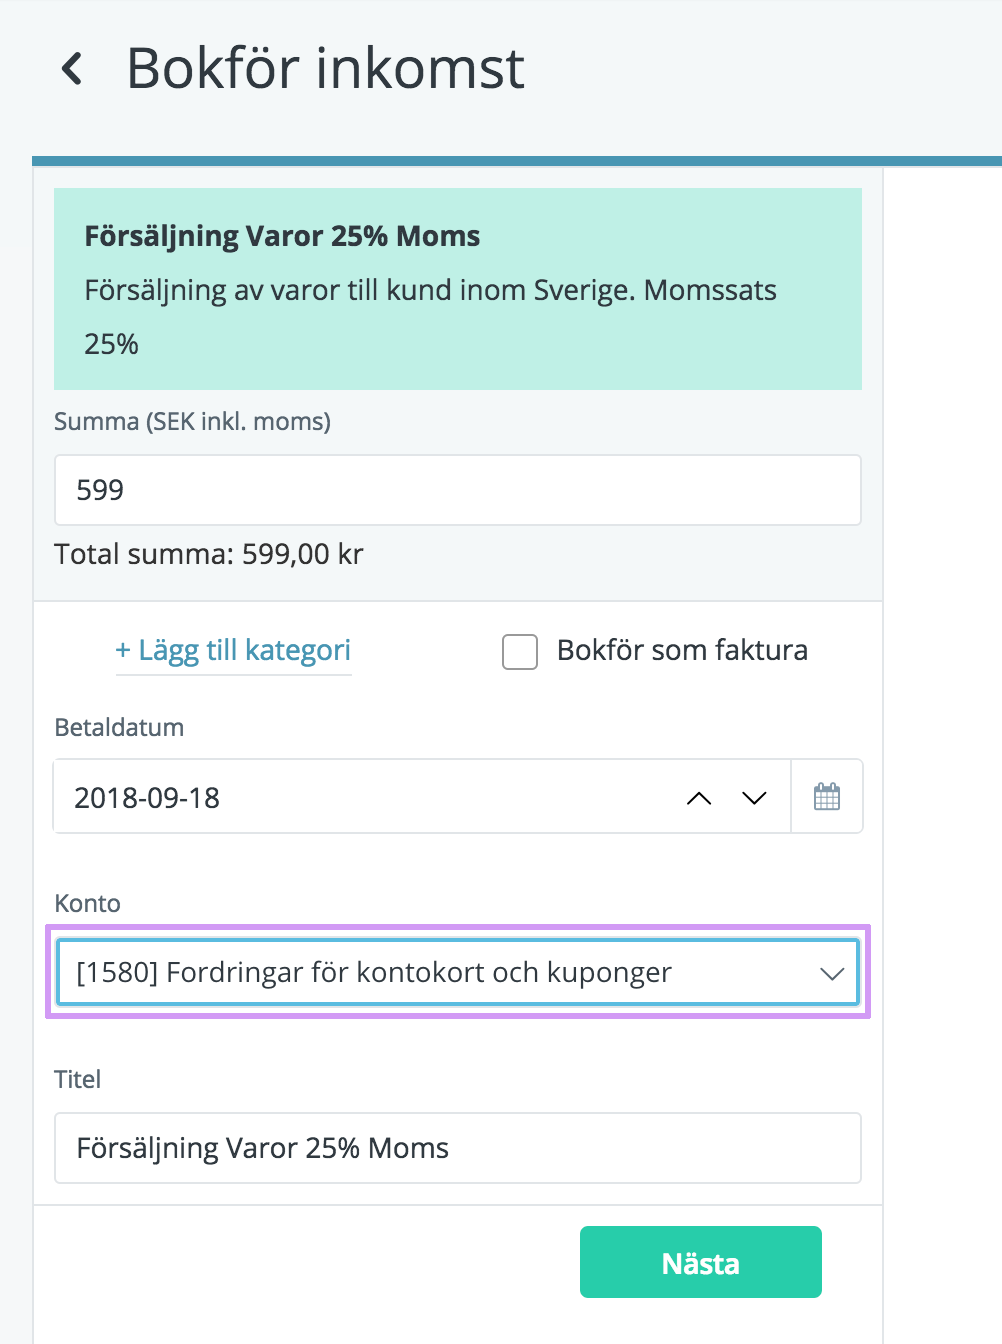Click the Betaldatum field label
The image size is (1002, 1344).
coord(119,727)
